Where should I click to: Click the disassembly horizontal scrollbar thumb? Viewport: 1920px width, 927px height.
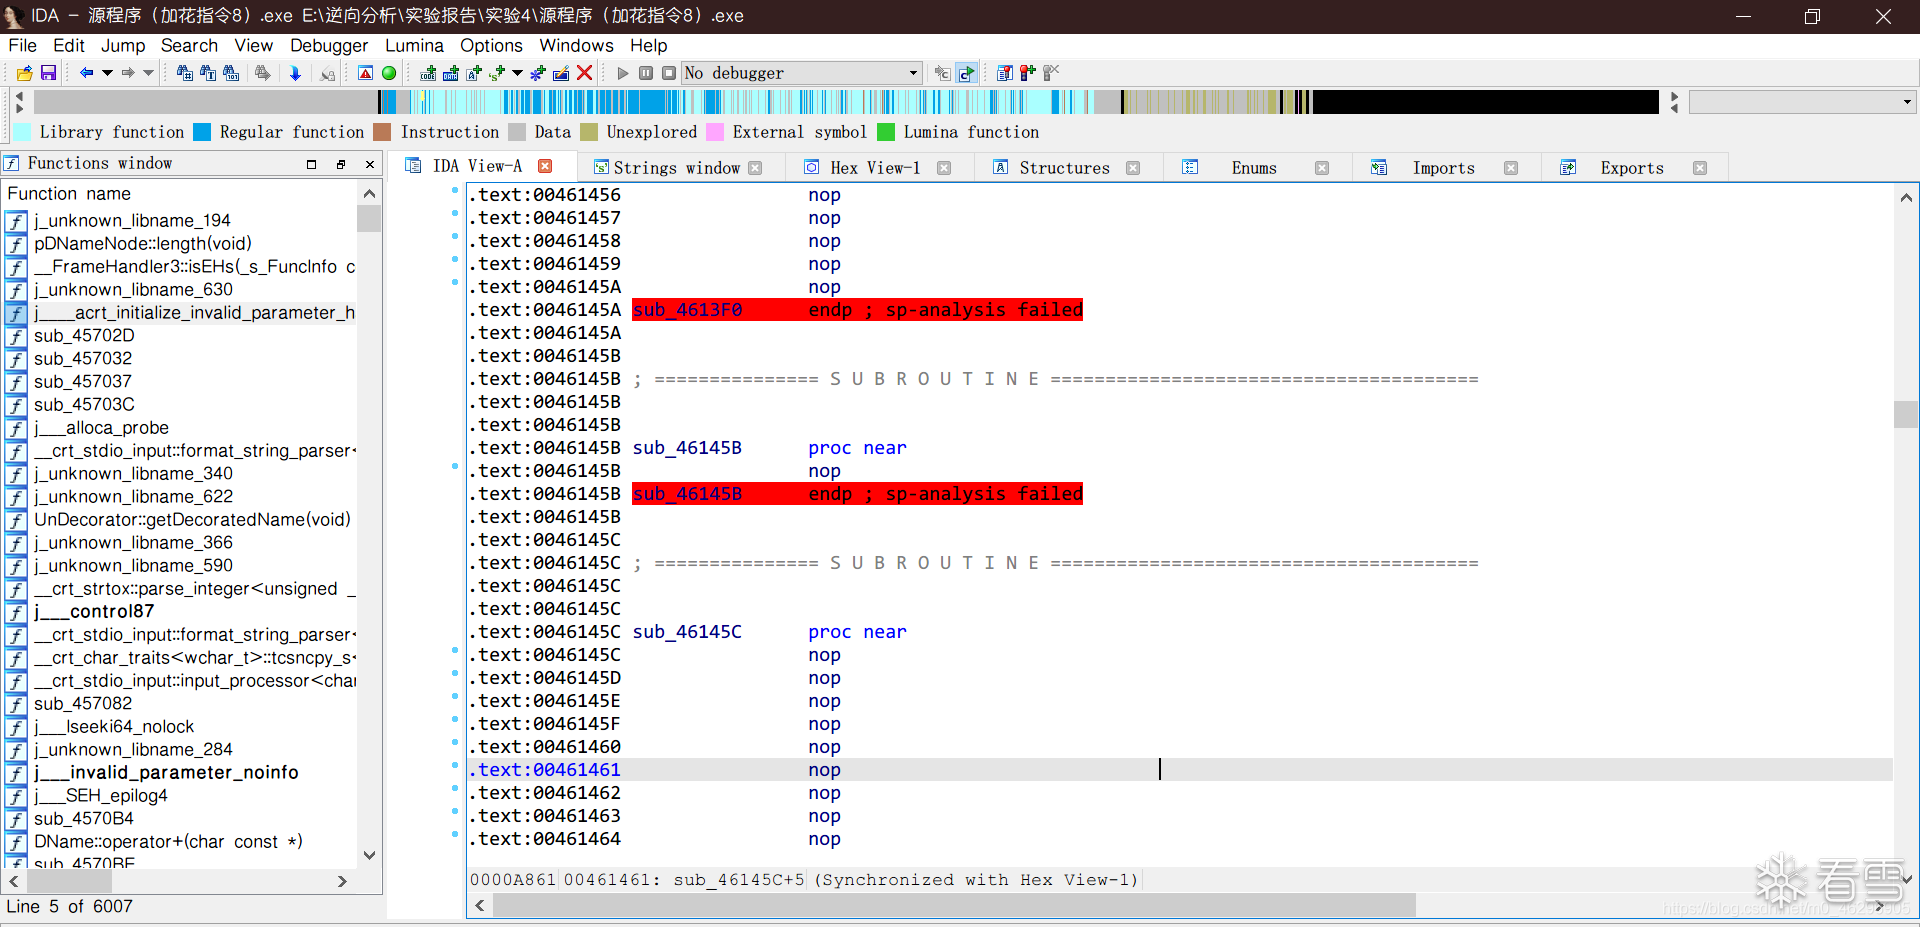[954, 906]
